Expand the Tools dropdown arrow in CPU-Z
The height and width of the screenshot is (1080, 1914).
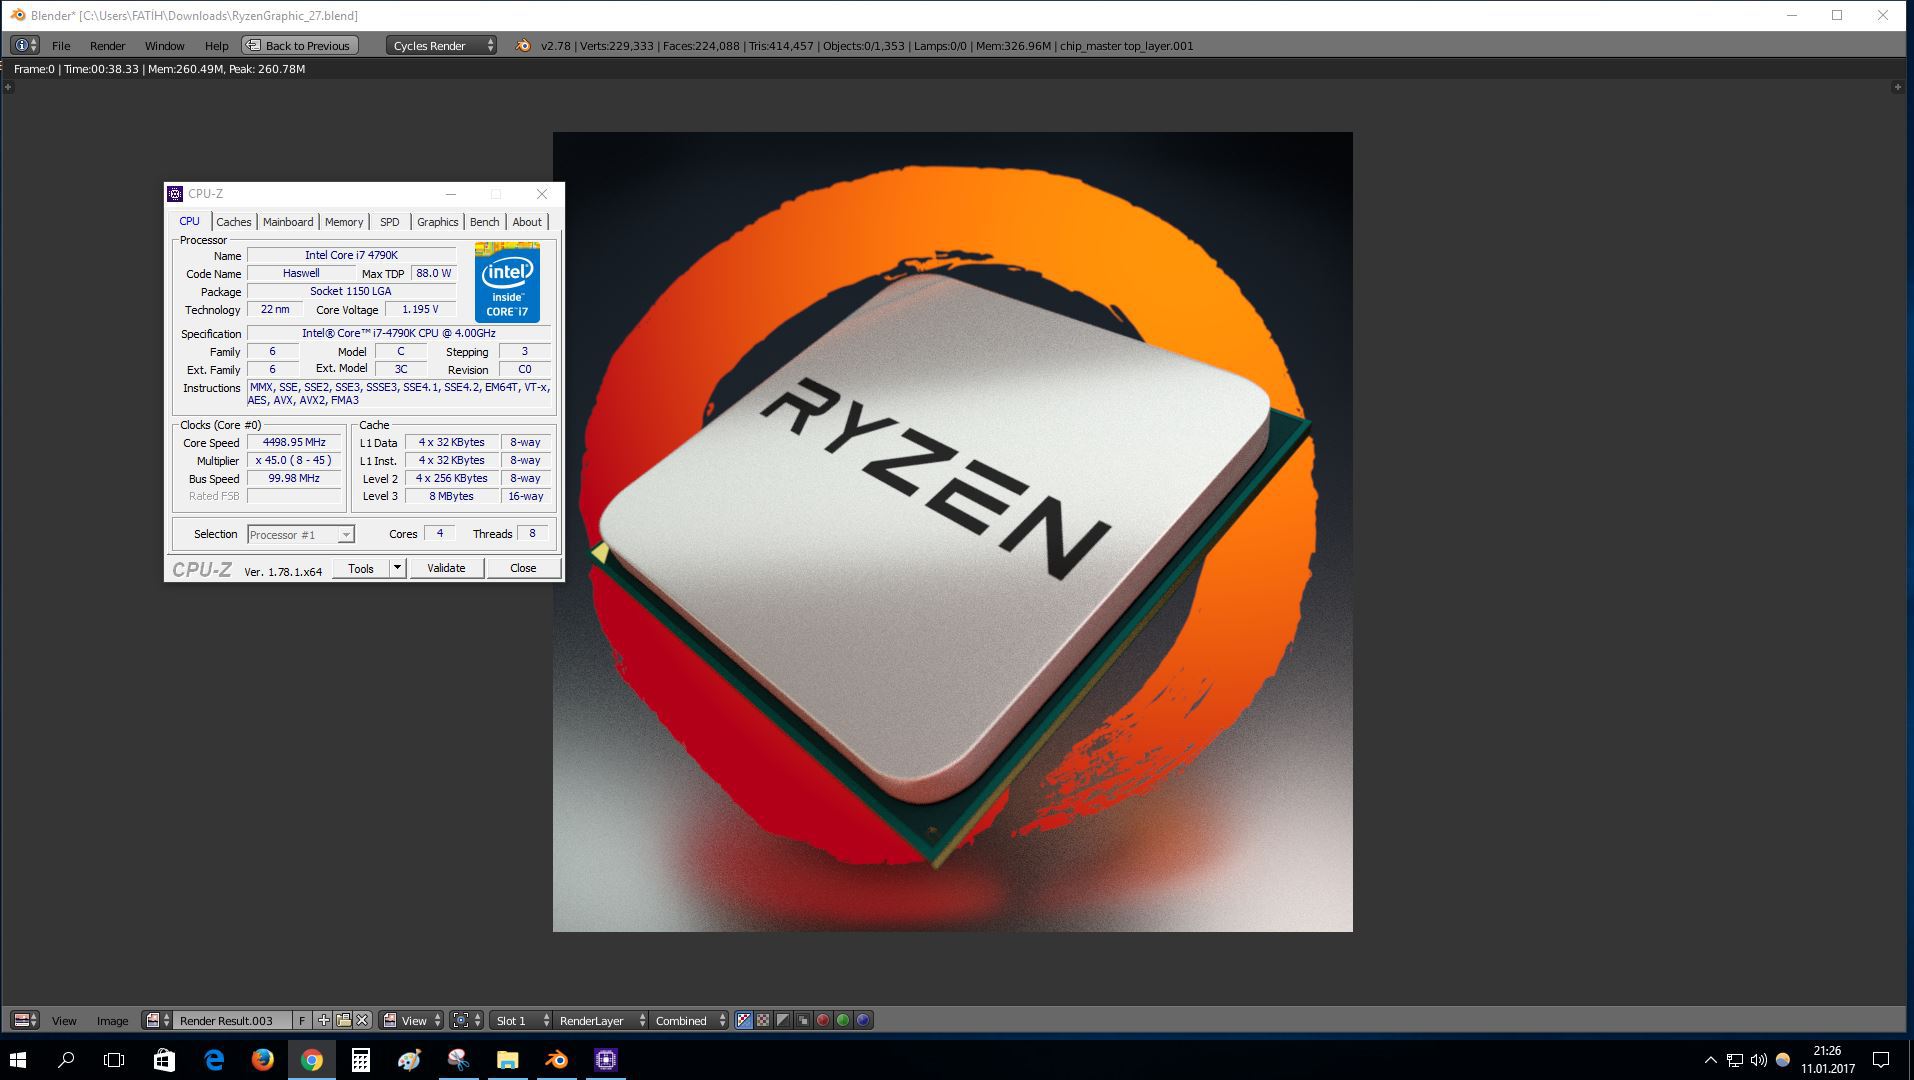[397, 568]
